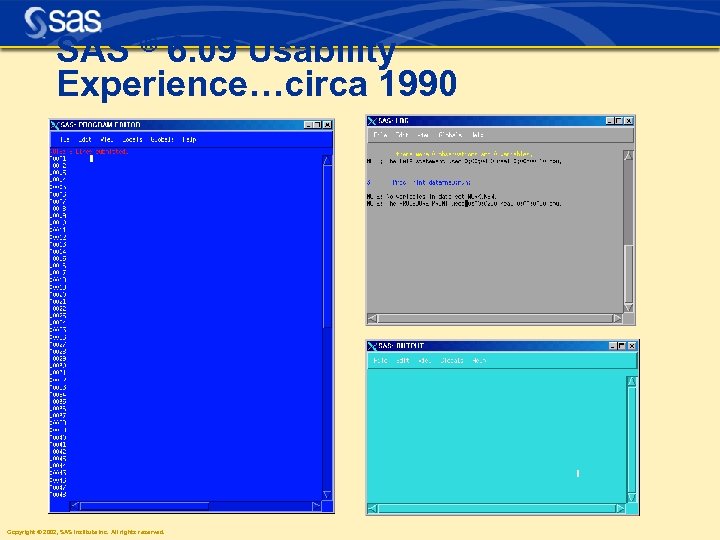
Task: Click horizontal scrollbar track in SAS Log
Action: pyautogui.click(x=495, y=318)
